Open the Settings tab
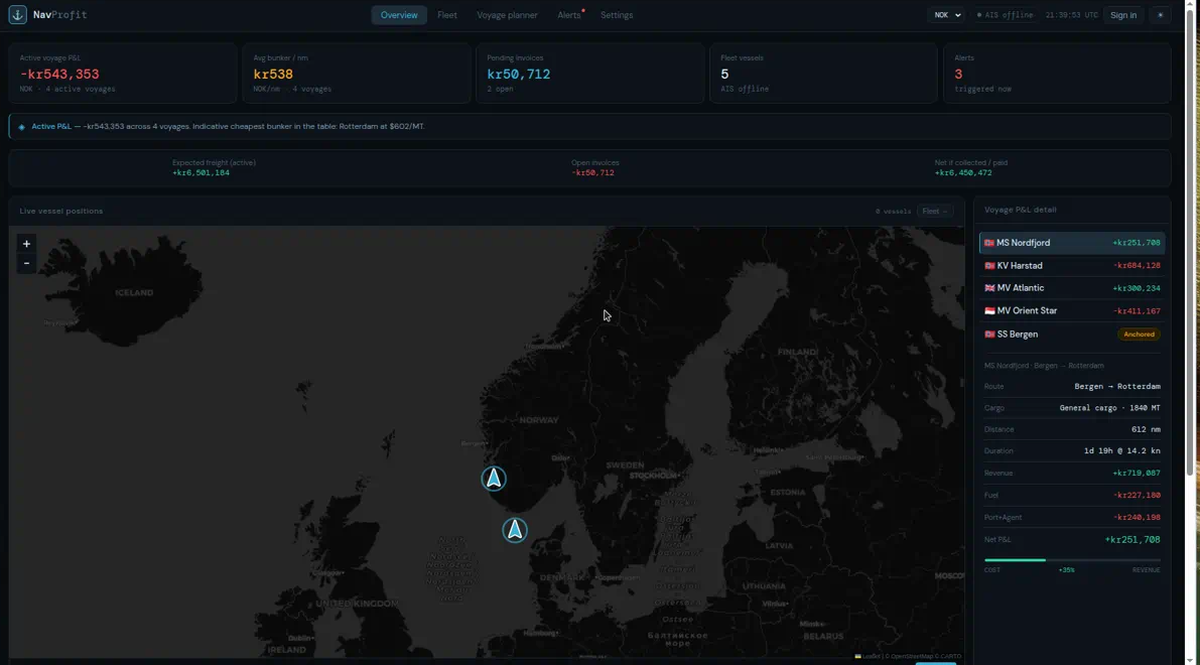This screenshot has height=665, width=1200. pyautogui.click(x=616, y=15)
